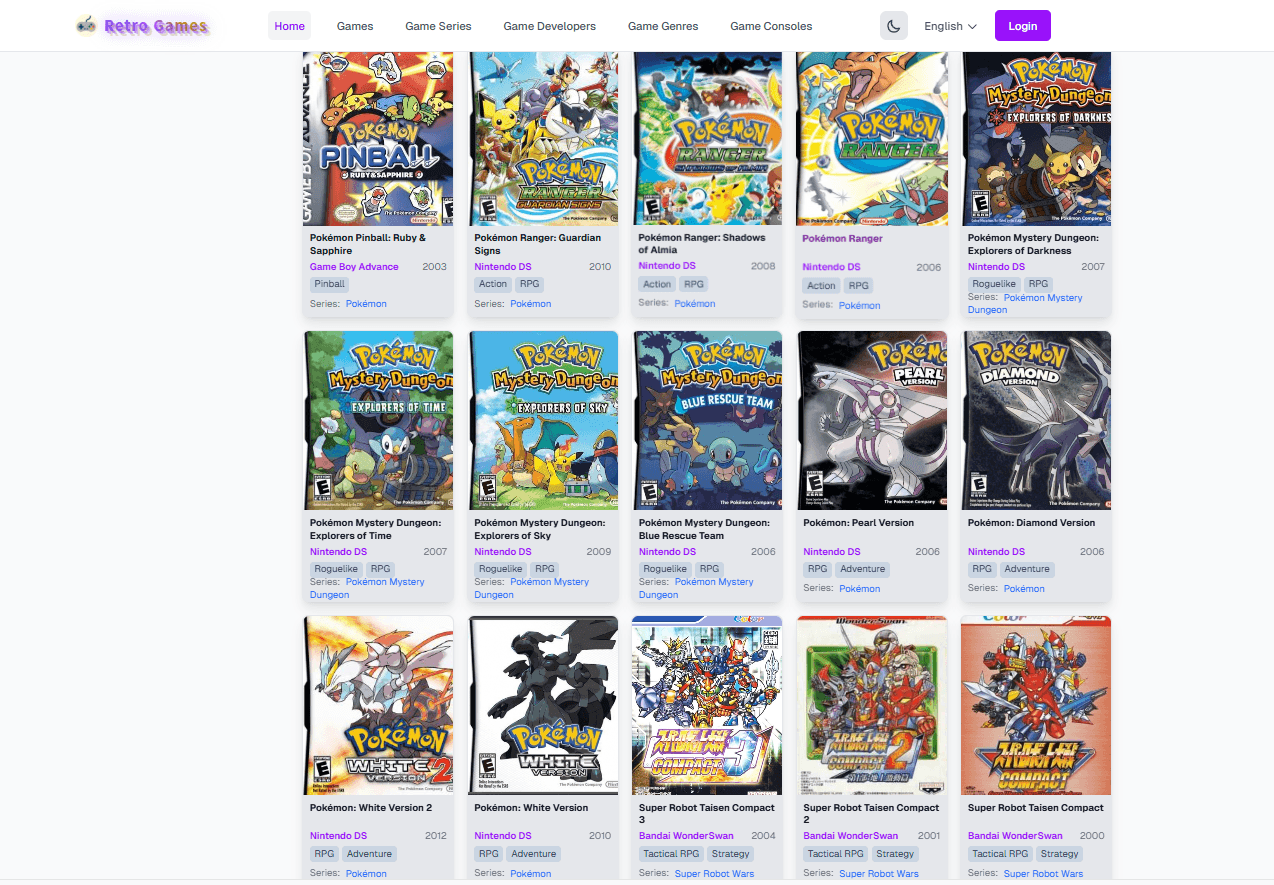Click the Pinball genre tag
The width and height of the screenshot is (1274, 885).
click(329, 283)
